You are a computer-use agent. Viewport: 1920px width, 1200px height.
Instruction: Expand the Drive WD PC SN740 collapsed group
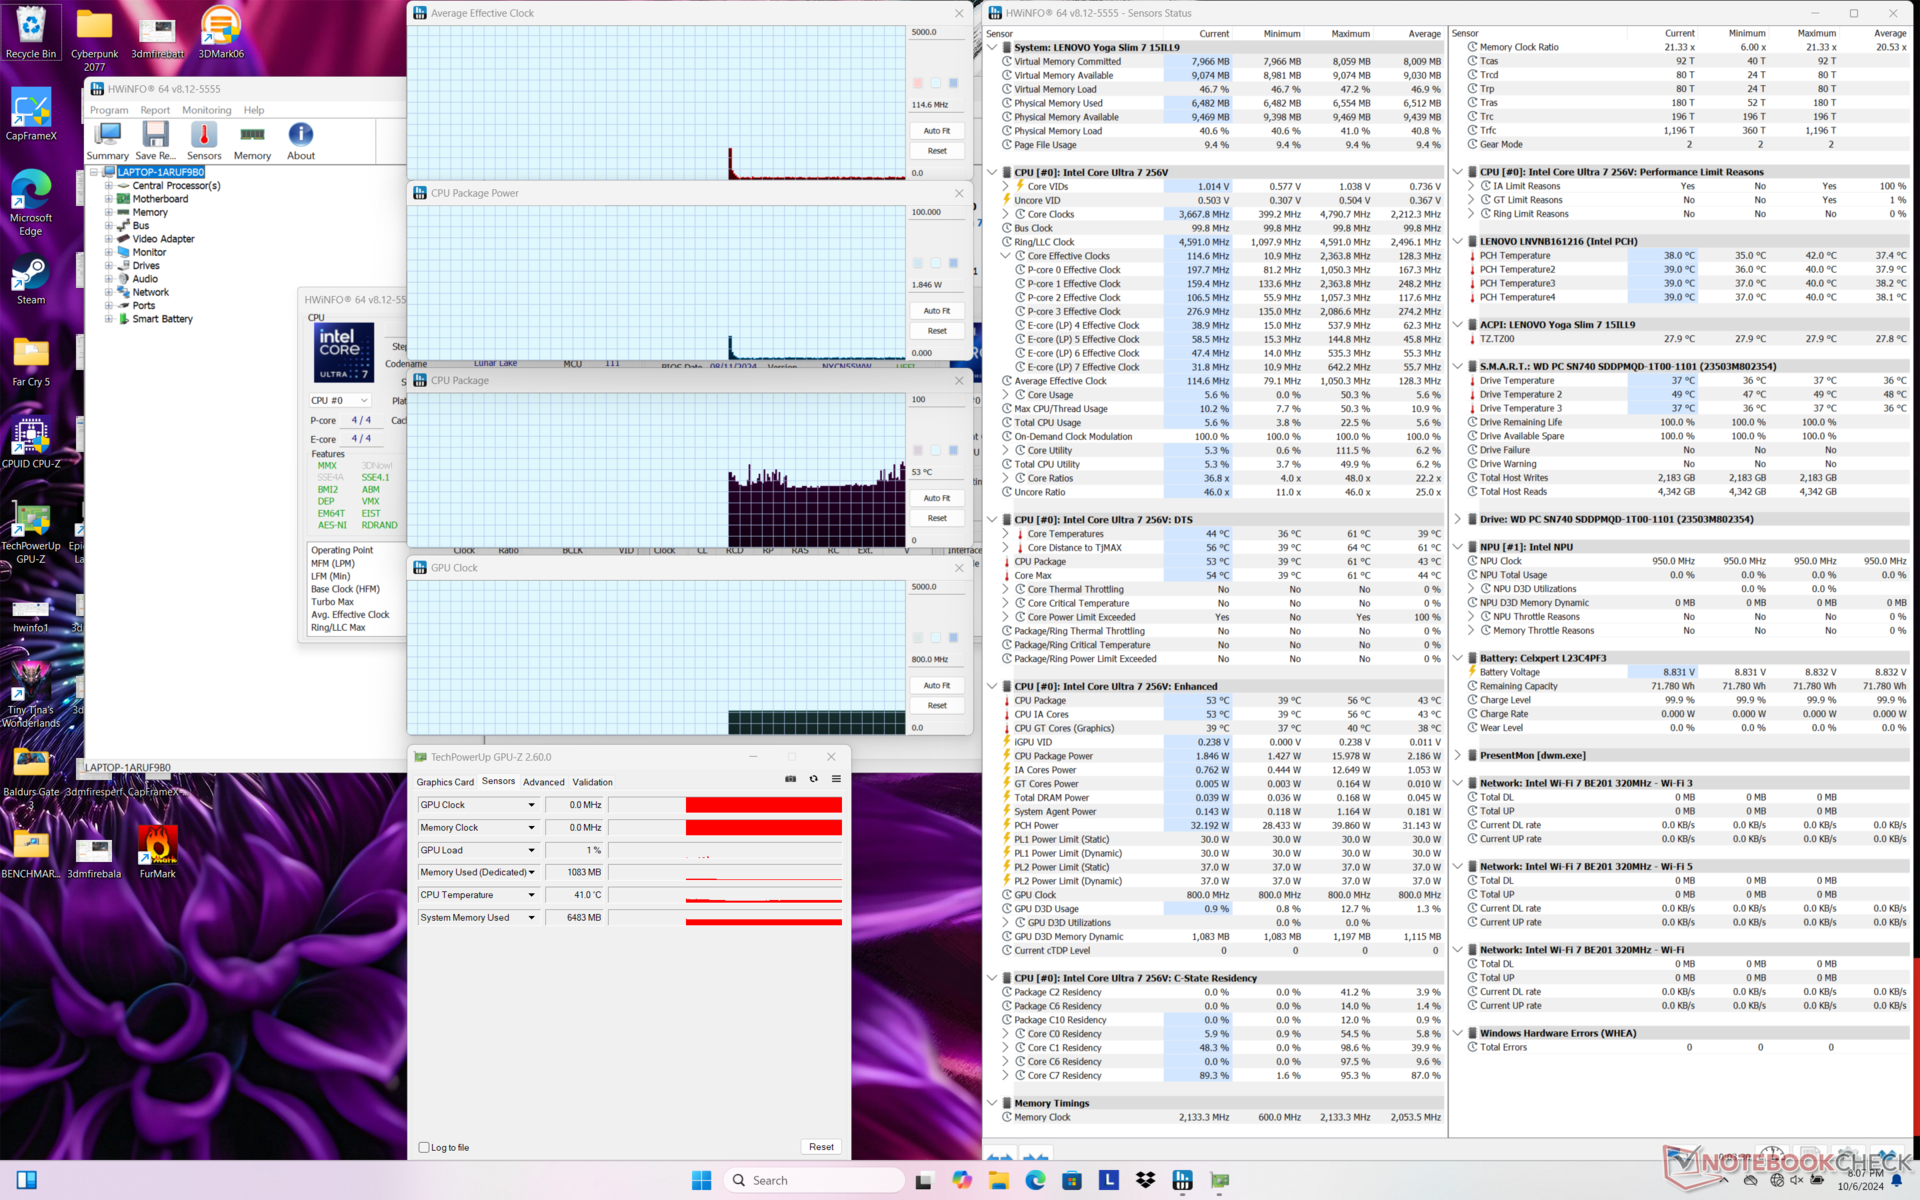(x=1458, y=519)
